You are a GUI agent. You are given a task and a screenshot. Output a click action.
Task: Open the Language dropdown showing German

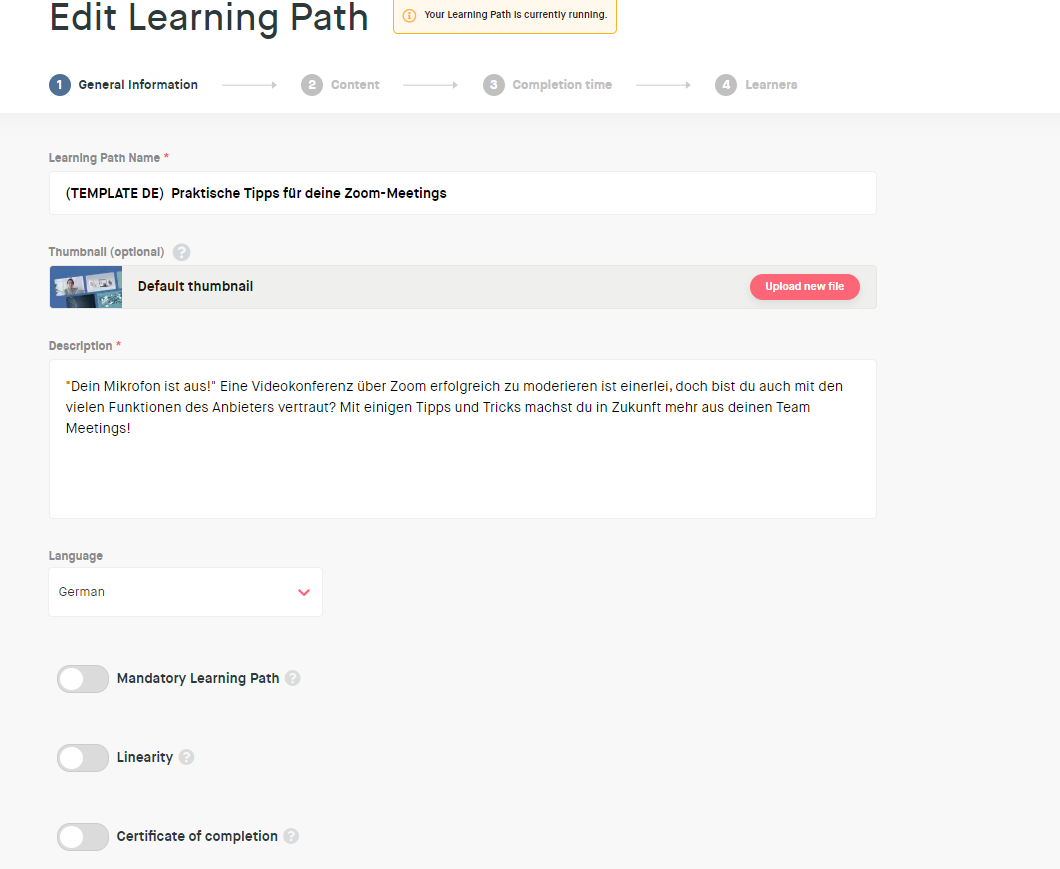pos(185,592)
